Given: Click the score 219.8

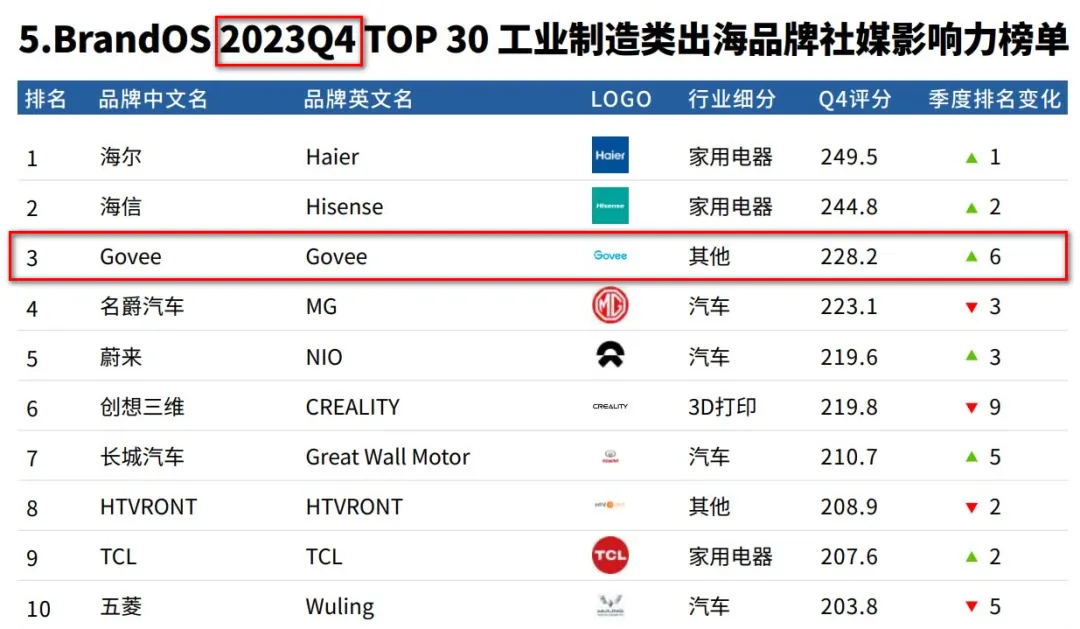Looking at the screenshot, I should (x=849, y=407).
